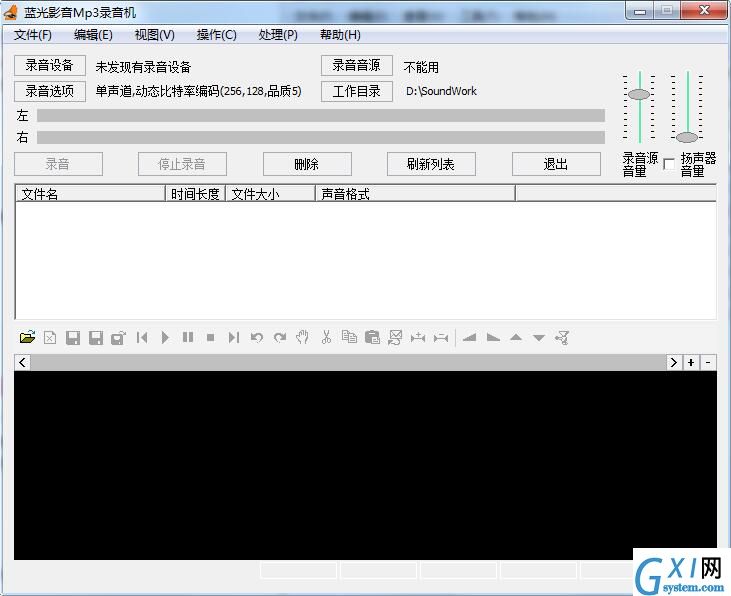
Task: Open the 编辑(E) menu
Action: (93, 35)
